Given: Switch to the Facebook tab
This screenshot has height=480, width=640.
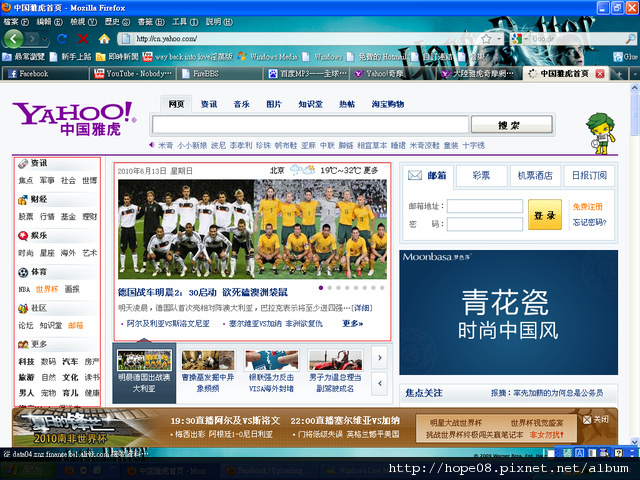Looking at the screenshot, I should [x=44, y=73].
